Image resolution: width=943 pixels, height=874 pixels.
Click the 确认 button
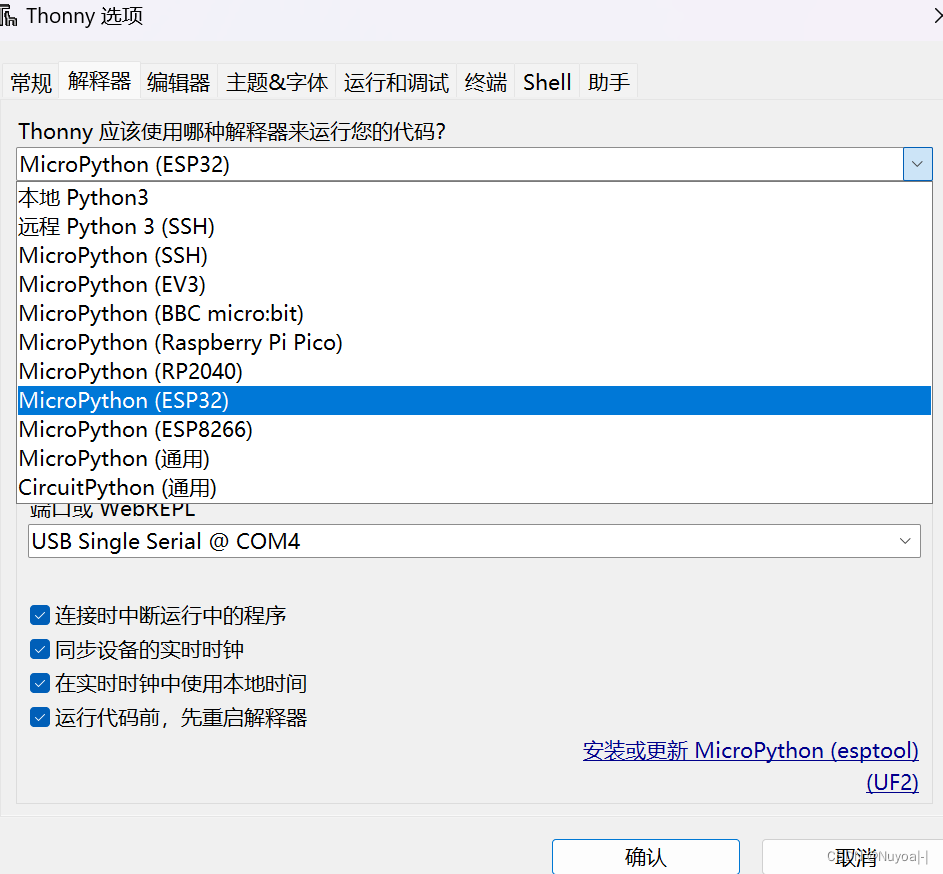[646, 857]
